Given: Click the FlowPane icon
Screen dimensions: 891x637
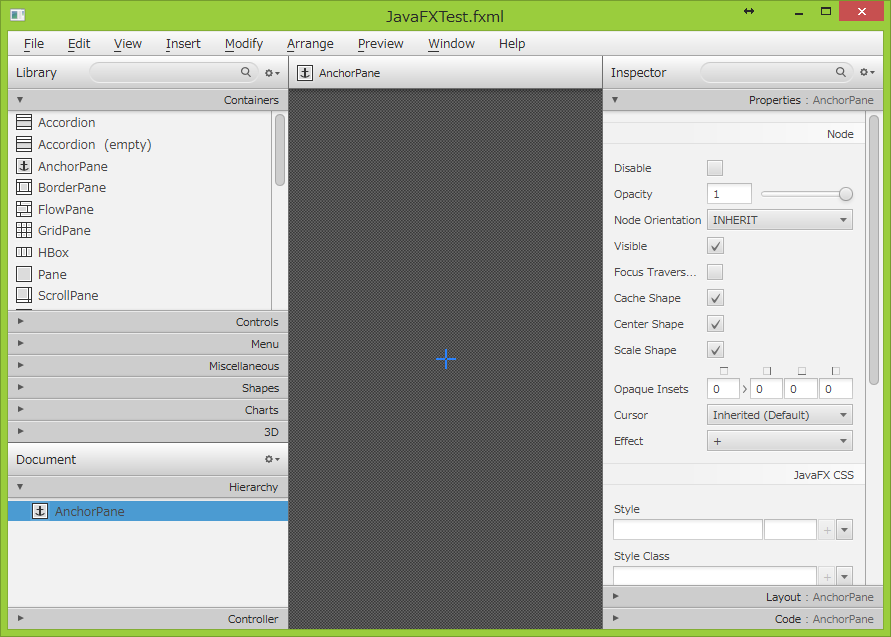Looking at the screenshot, I should click(24, 209).
